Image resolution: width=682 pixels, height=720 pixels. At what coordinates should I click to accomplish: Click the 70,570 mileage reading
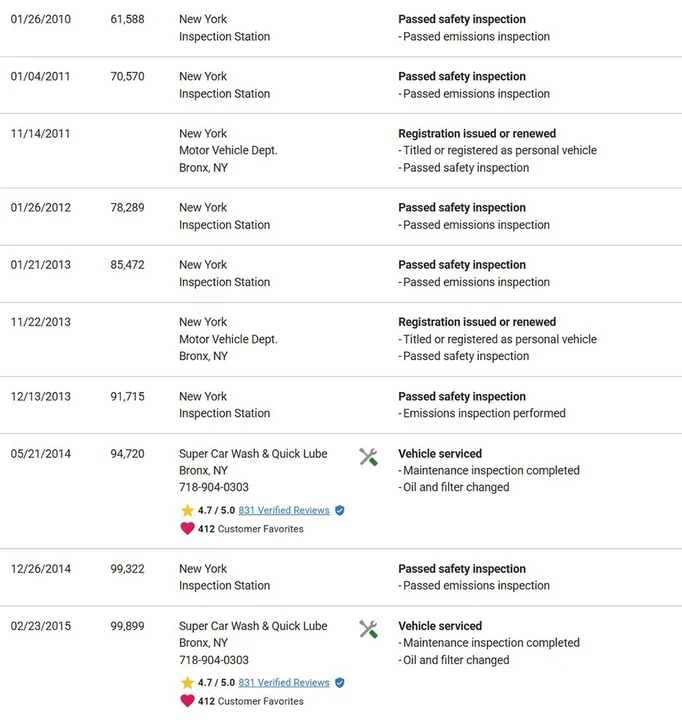point(127,76)
